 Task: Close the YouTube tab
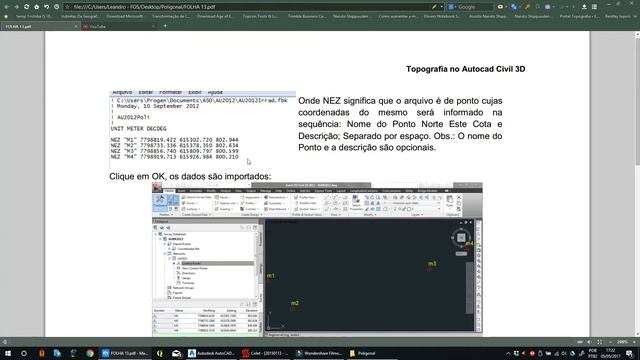pos(153,27)
